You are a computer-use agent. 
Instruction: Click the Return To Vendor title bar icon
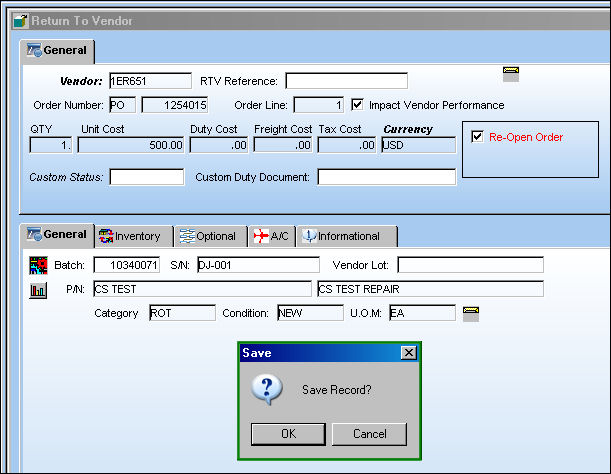21,21
